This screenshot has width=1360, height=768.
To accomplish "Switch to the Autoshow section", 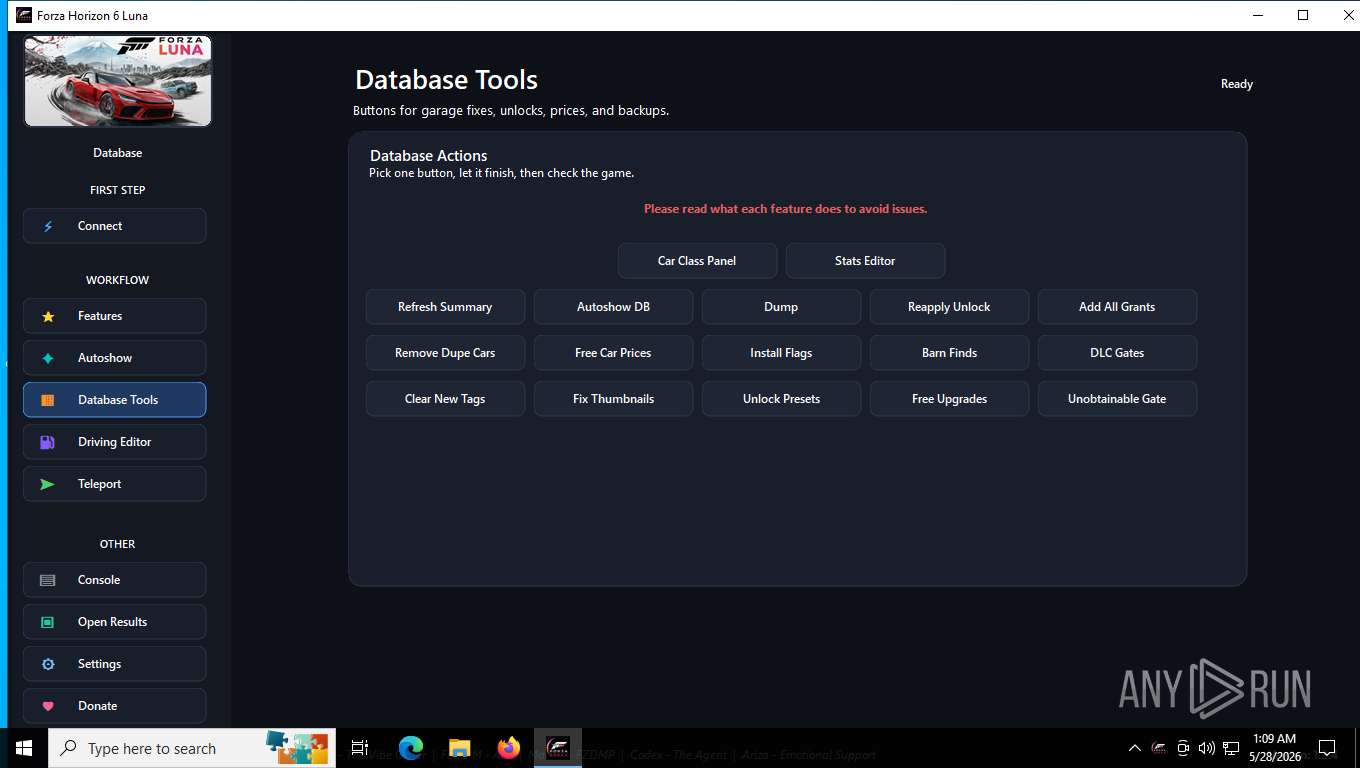I will (115, 358).
